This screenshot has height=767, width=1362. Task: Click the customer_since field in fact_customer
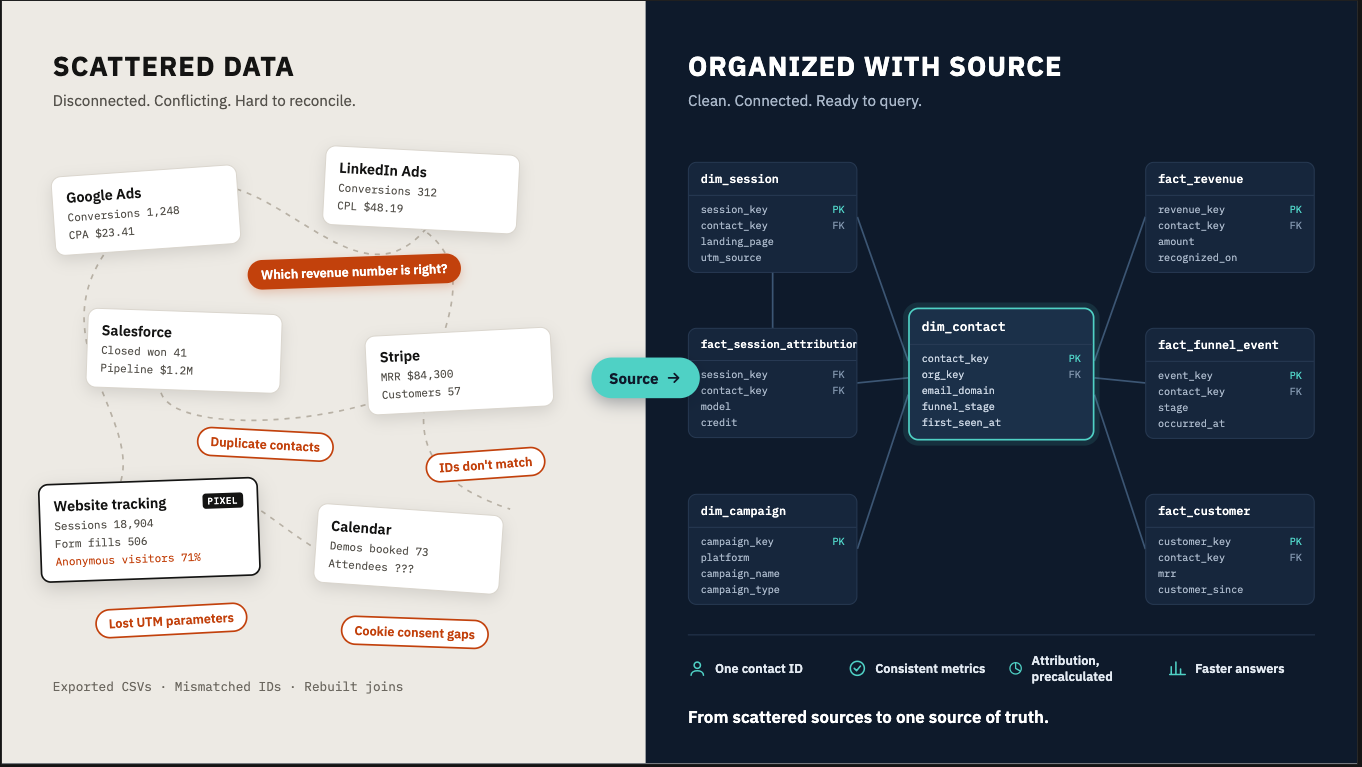pos(1200,590)
